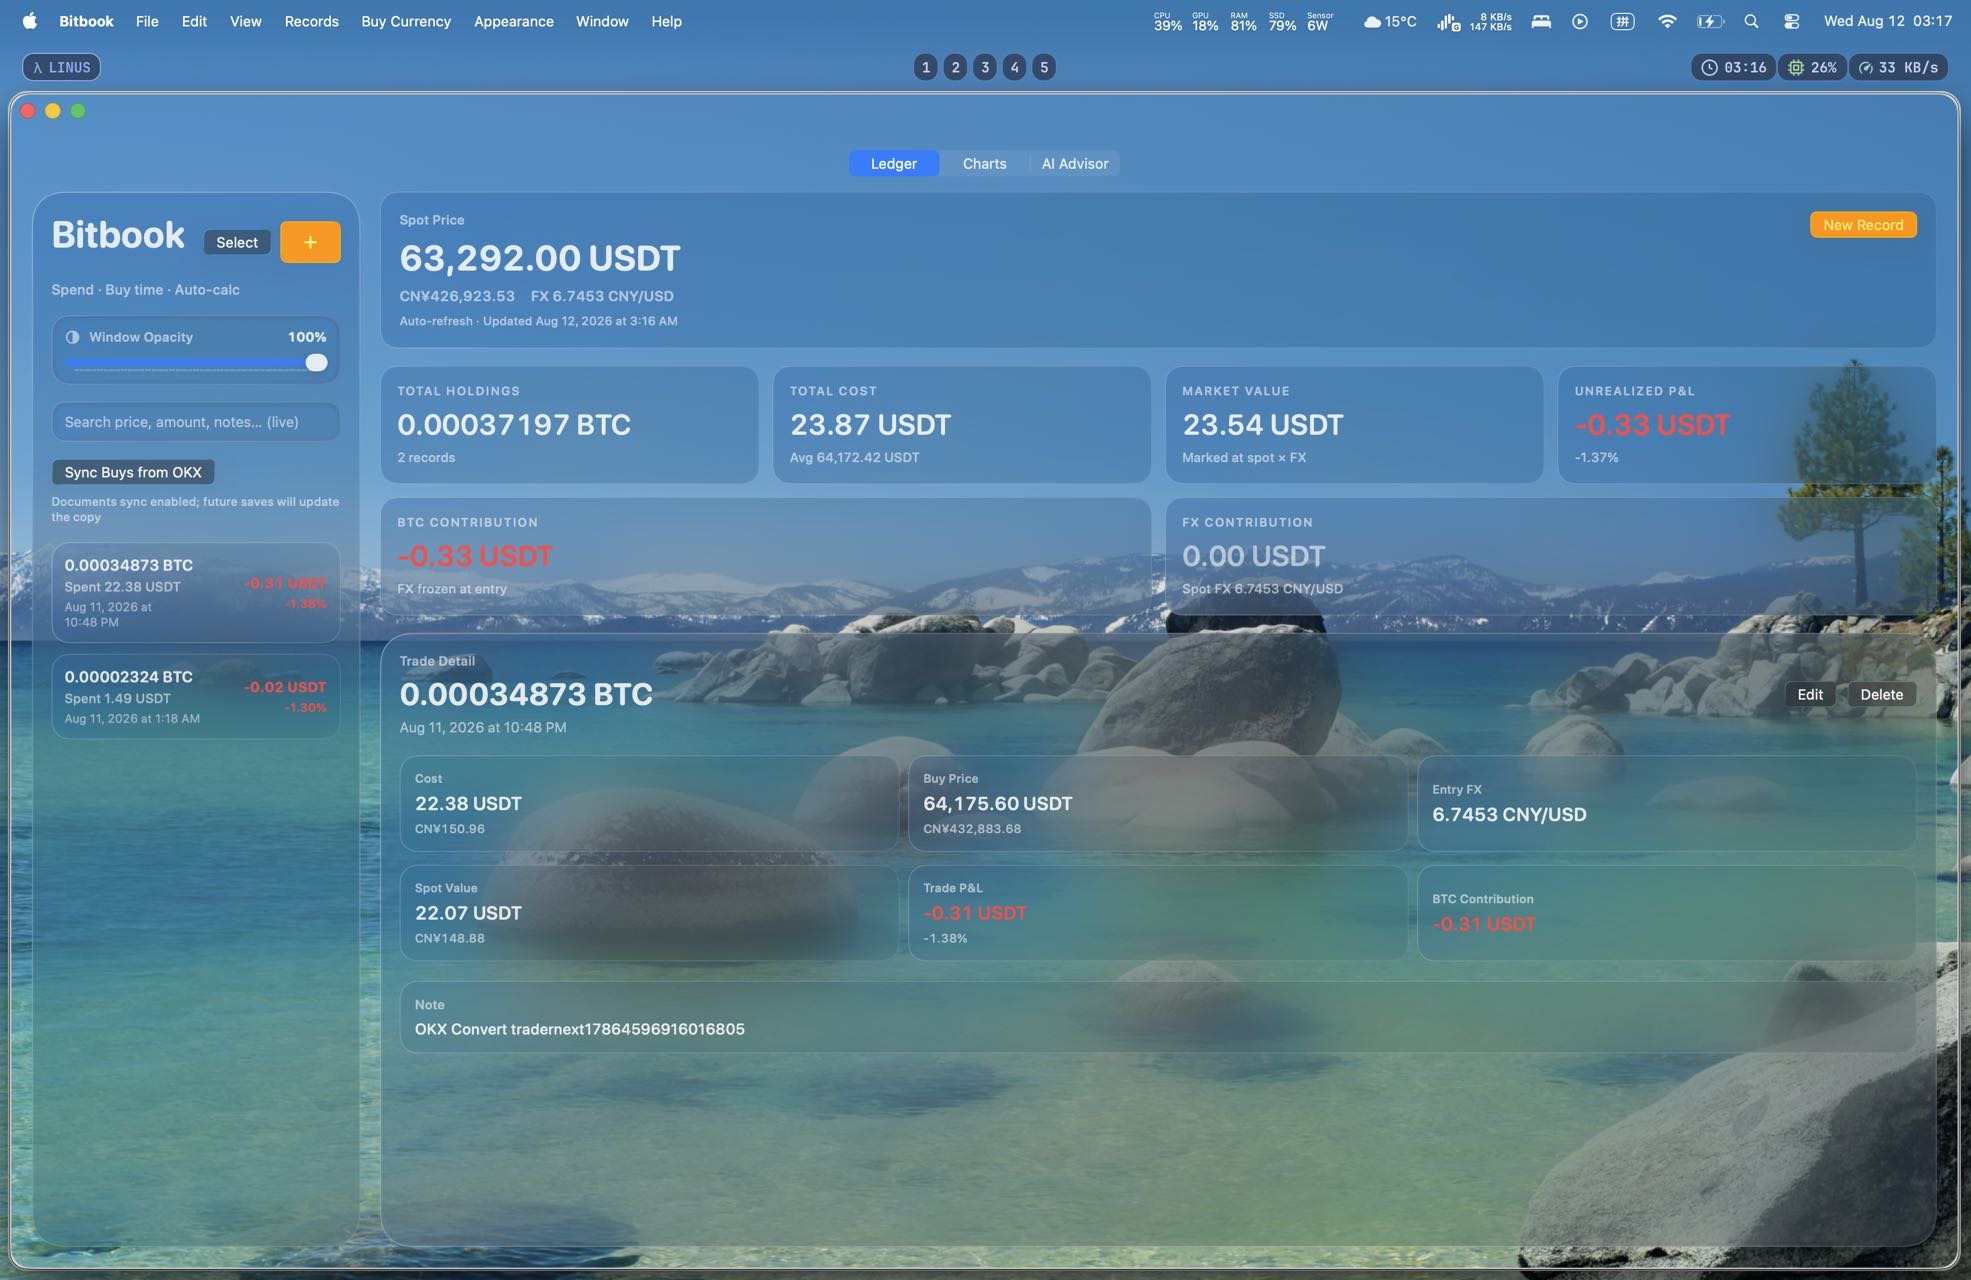Open the CPU 39% menu bar monitor
This screenshot has width=1971, height=1280.
point(1167,21)
